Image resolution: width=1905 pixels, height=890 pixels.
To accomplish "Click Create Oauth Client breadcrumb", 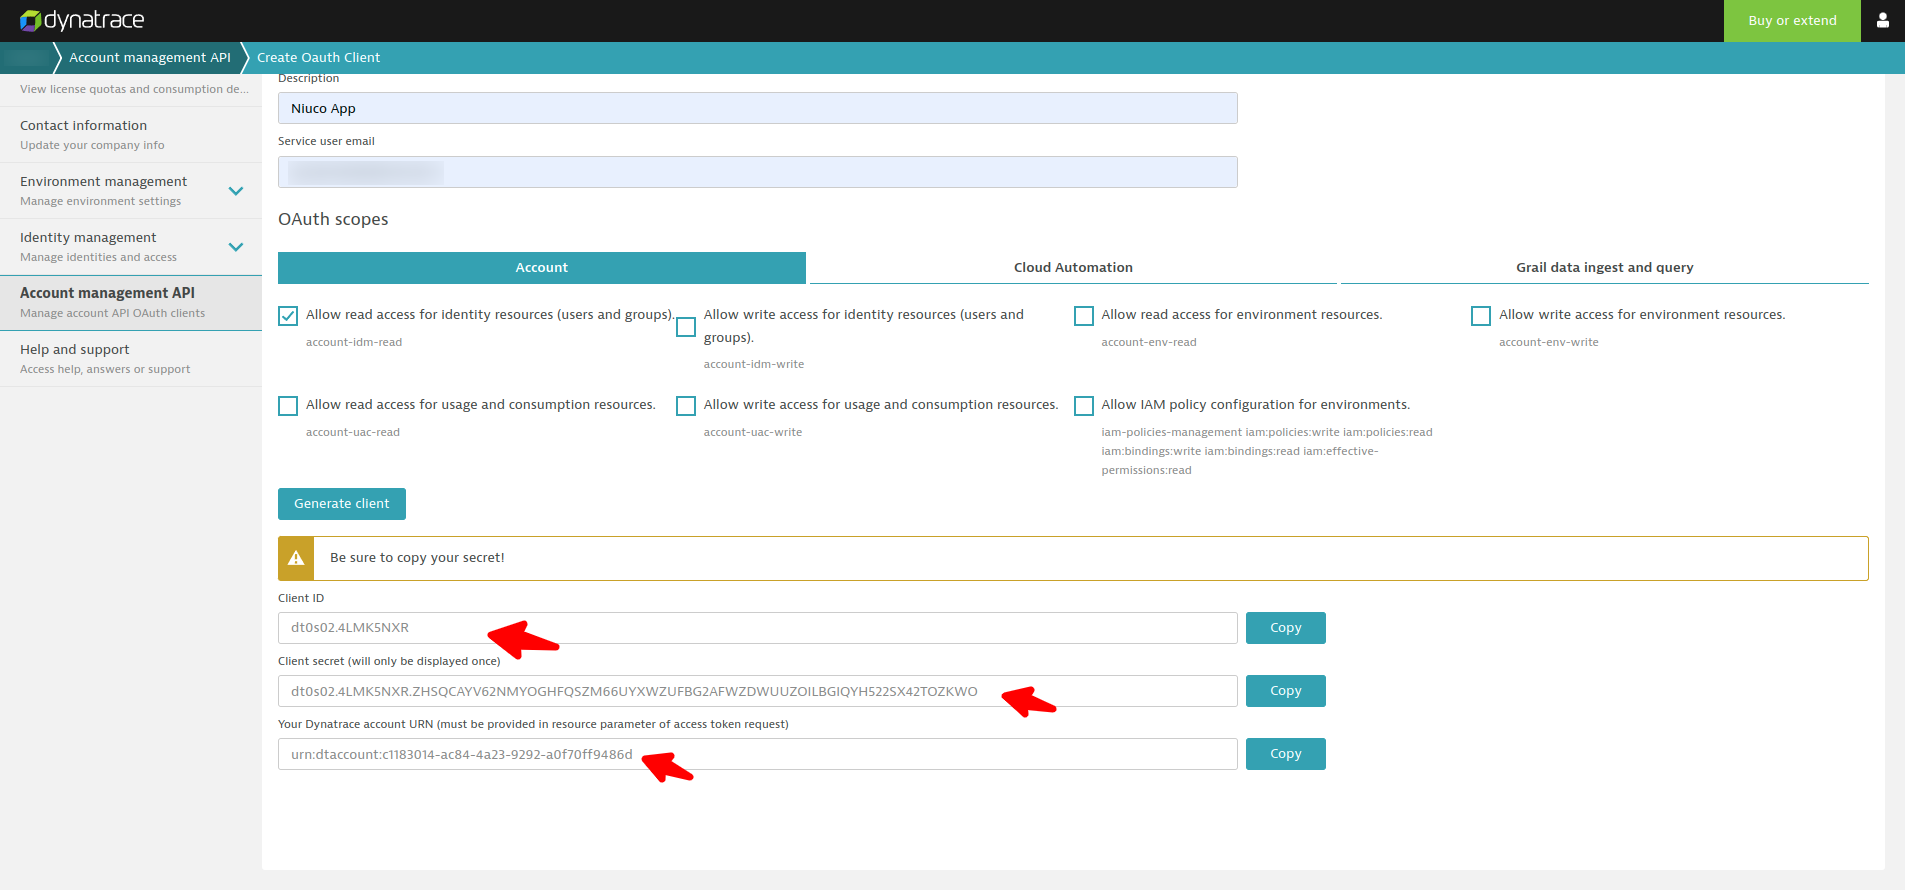I will (319, 58).
